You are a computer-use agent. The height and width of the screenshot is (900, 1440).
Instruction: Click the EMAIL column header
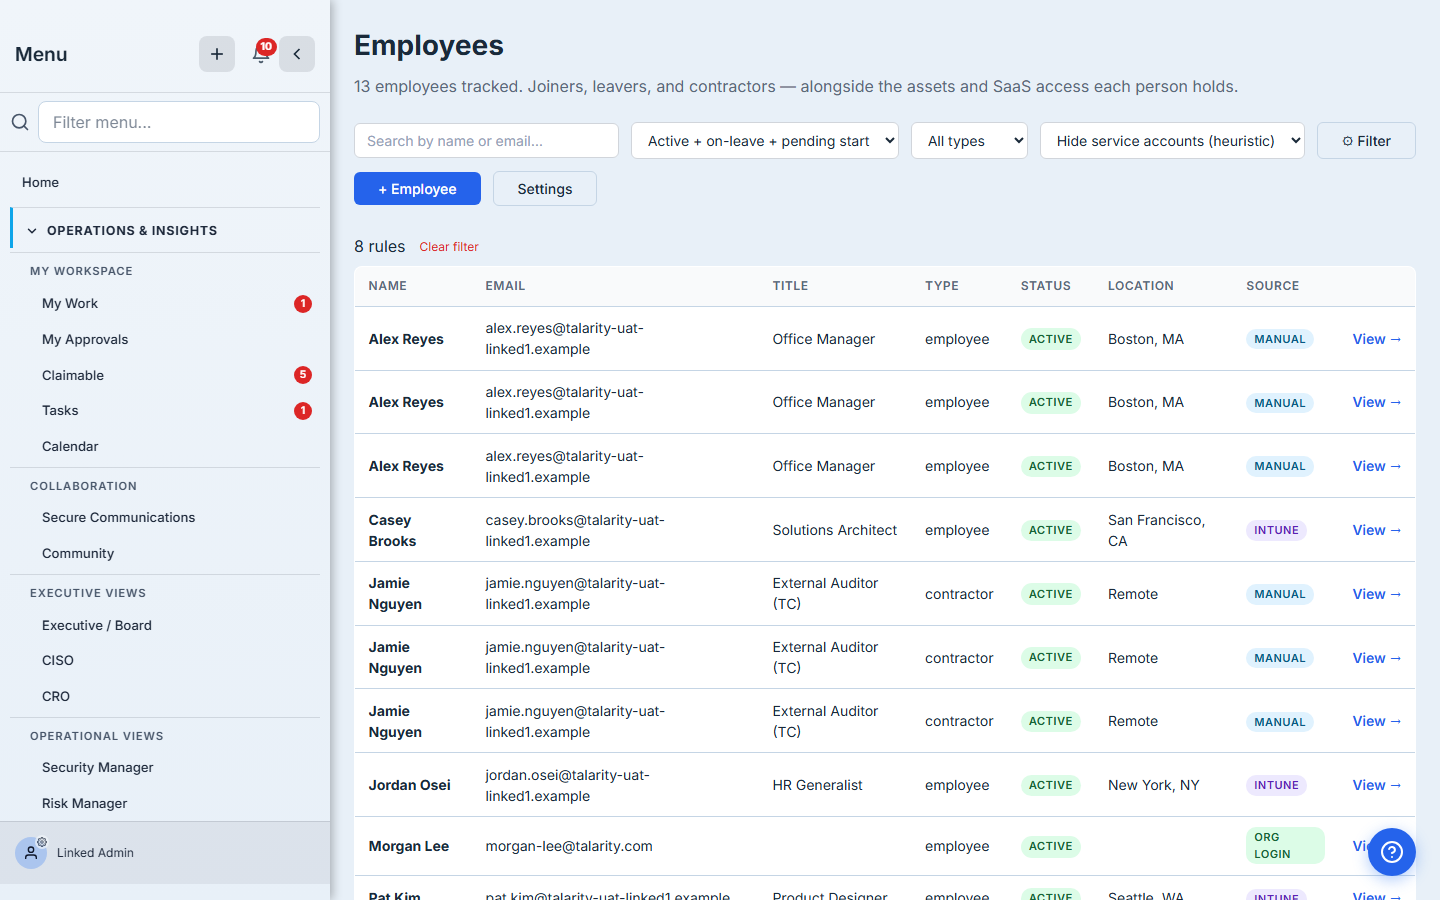click(505, 286)
